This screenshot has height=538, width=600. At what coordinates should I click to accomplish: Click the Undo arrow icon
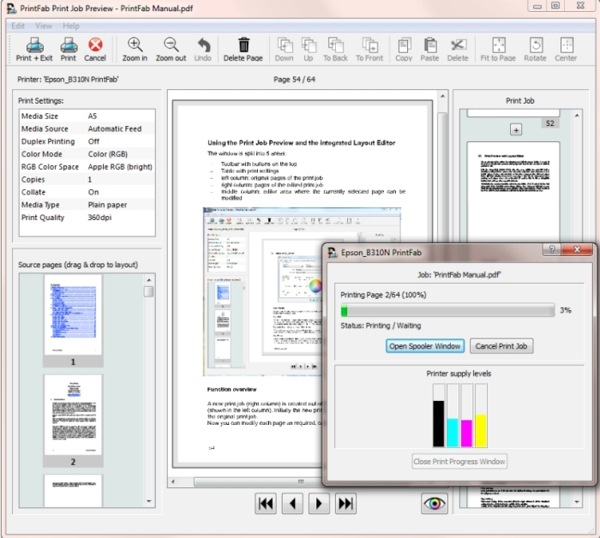pyautogui.click(x=203, y=46)
